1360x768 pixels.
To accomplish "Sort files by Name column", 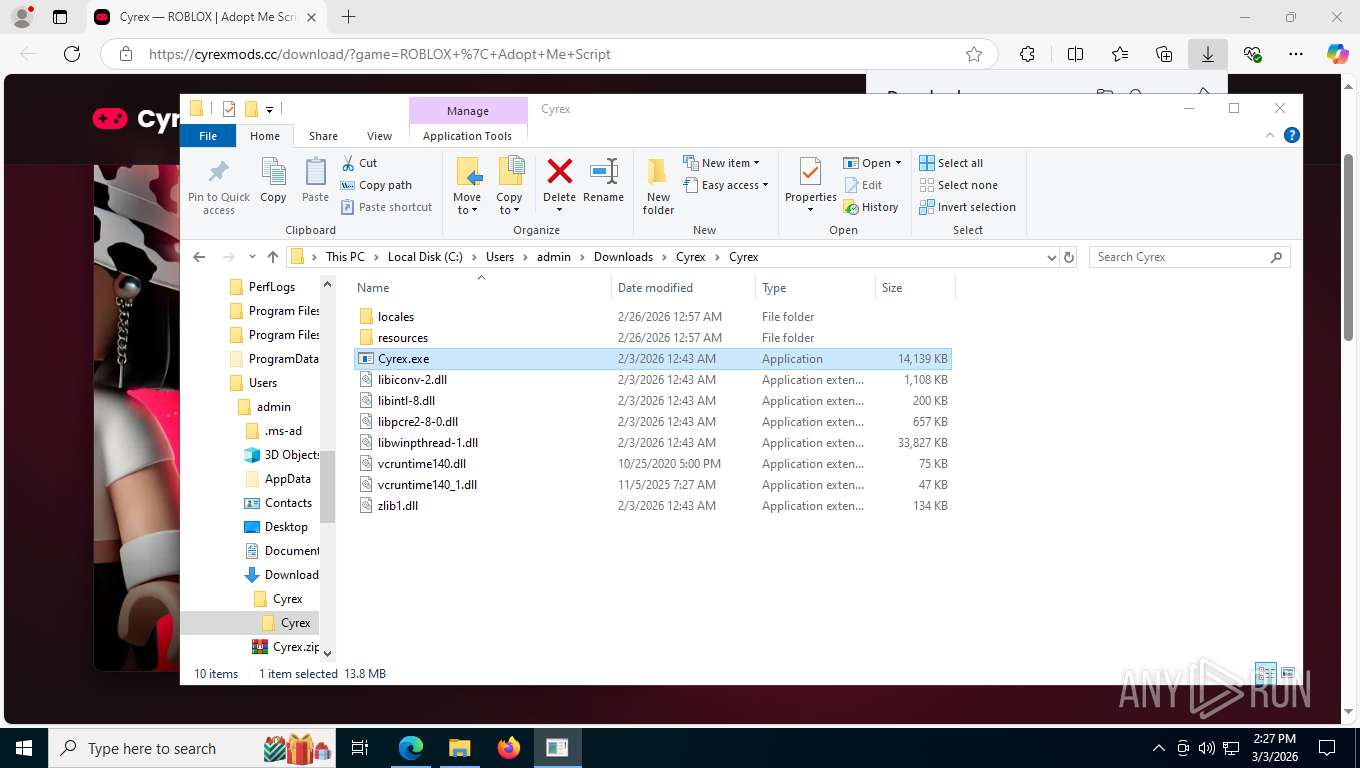I will click(x=481, y=288).
